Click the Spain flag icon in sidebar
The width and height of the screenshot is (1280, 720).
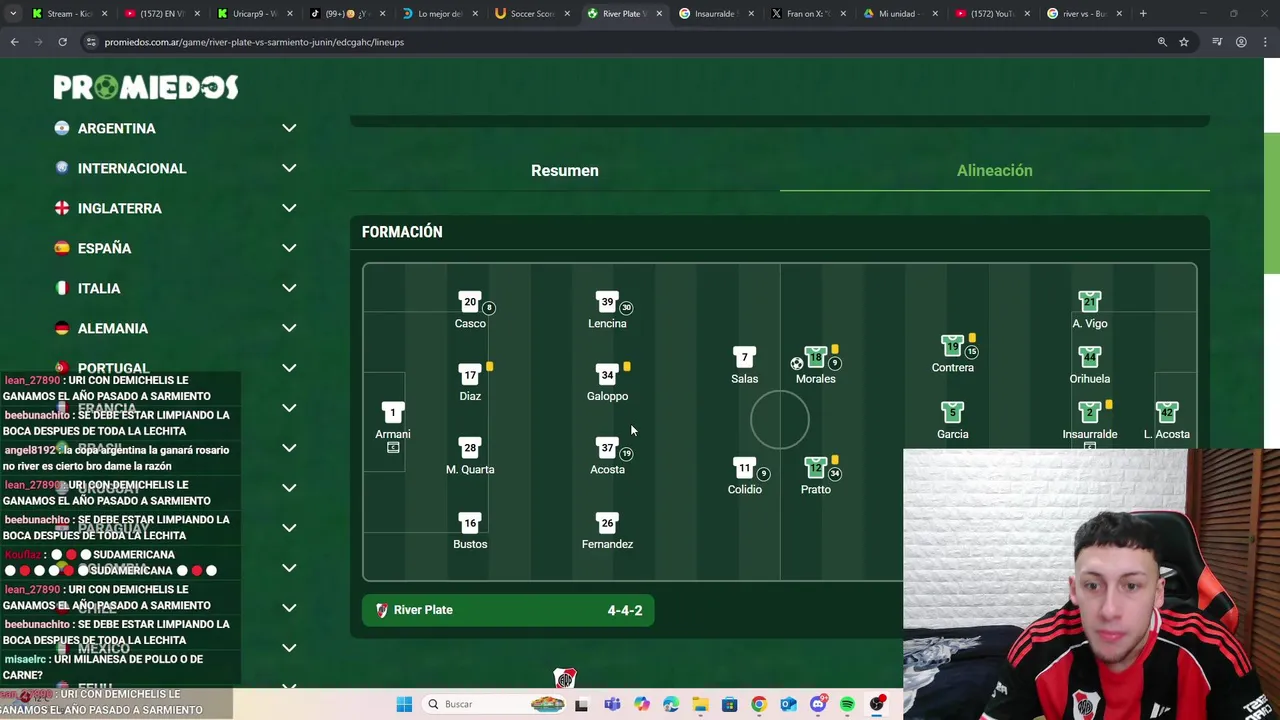[62, 248]
